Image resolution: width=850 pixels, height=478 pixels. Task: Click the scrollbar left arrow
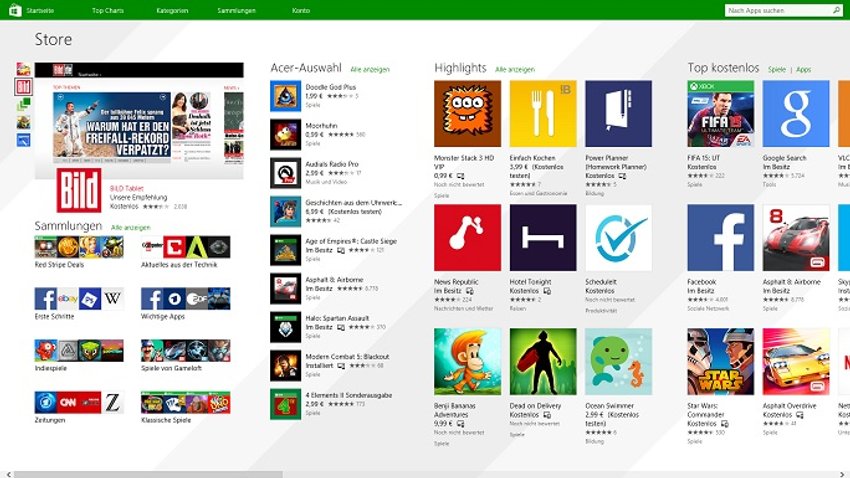click(8, 474)
